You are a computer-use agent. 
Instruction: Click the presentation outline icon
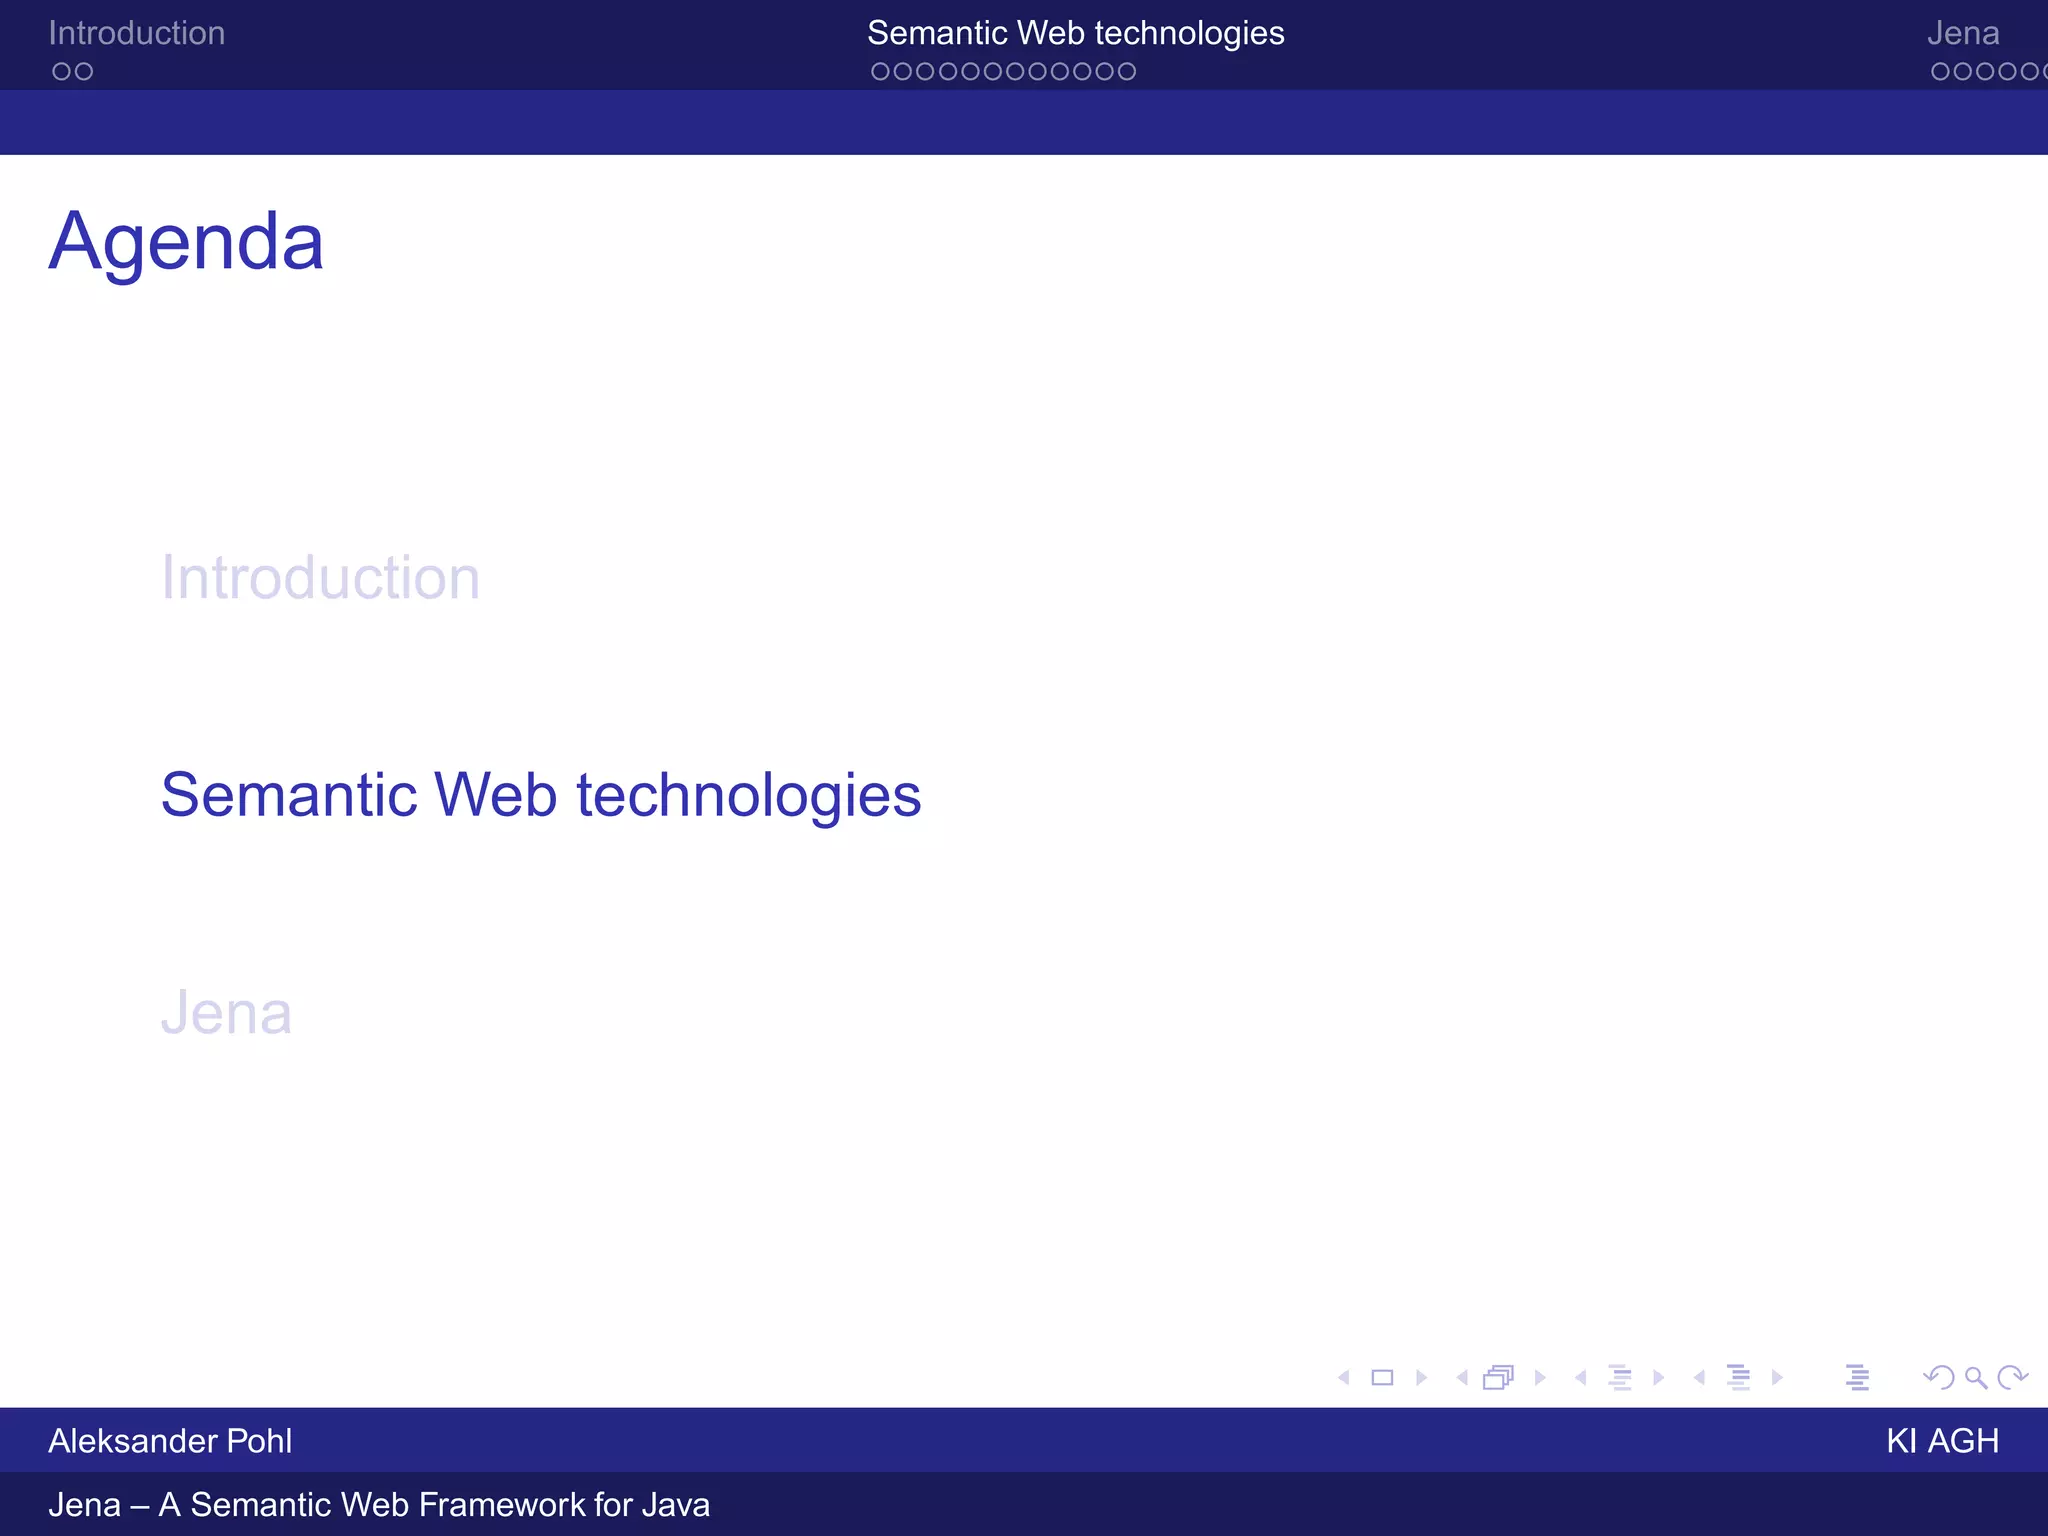[1858, 1378]
